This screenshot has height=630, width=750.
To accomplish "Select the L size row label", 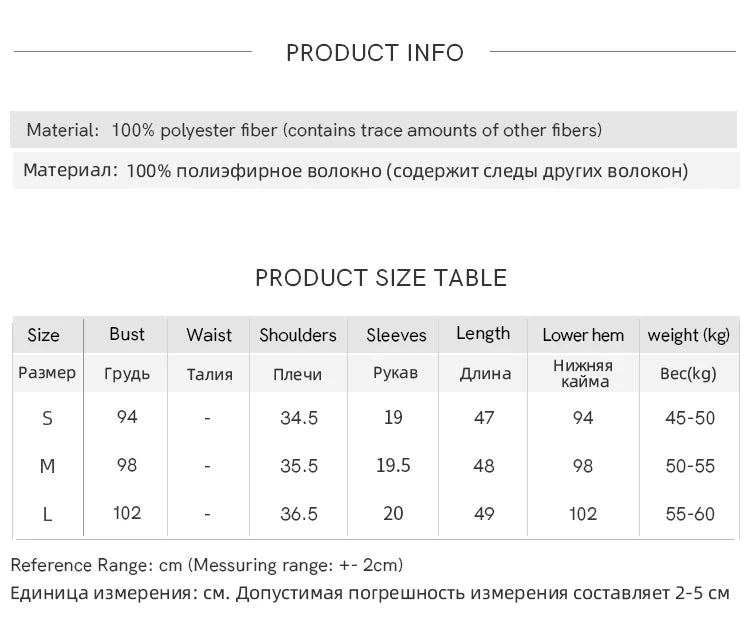I will click(47, 514).
